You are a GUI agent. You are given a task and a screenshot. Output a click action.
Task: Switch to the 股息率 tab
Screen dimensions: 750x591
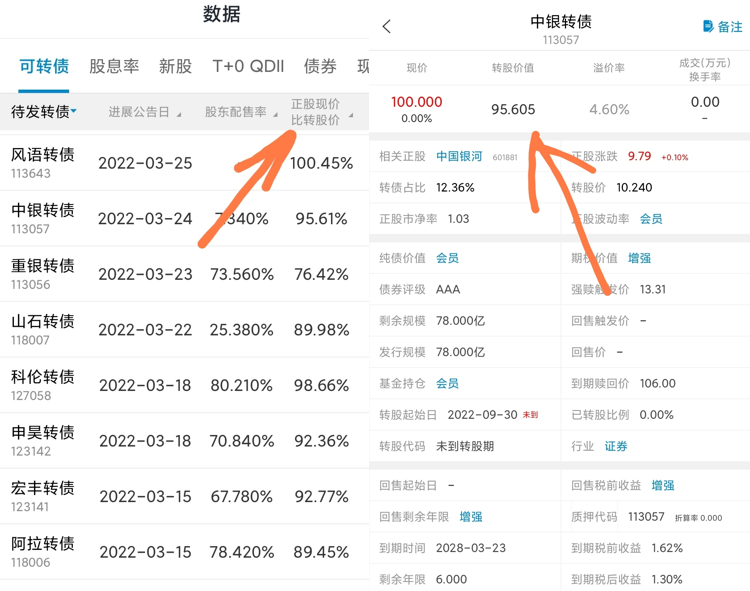click(114, 66)
